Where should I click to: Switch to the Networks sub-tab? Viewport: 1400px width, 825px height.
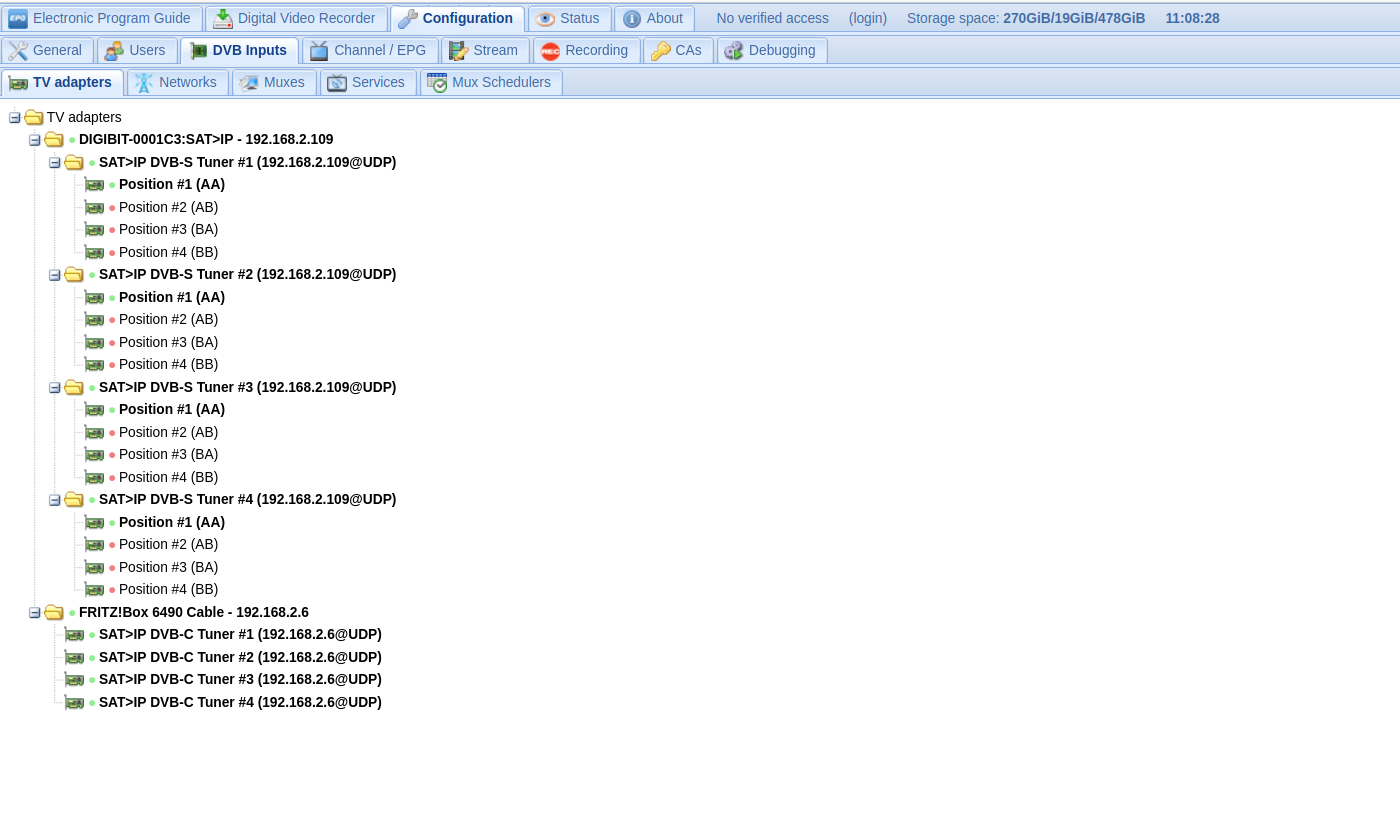[177, 82]
